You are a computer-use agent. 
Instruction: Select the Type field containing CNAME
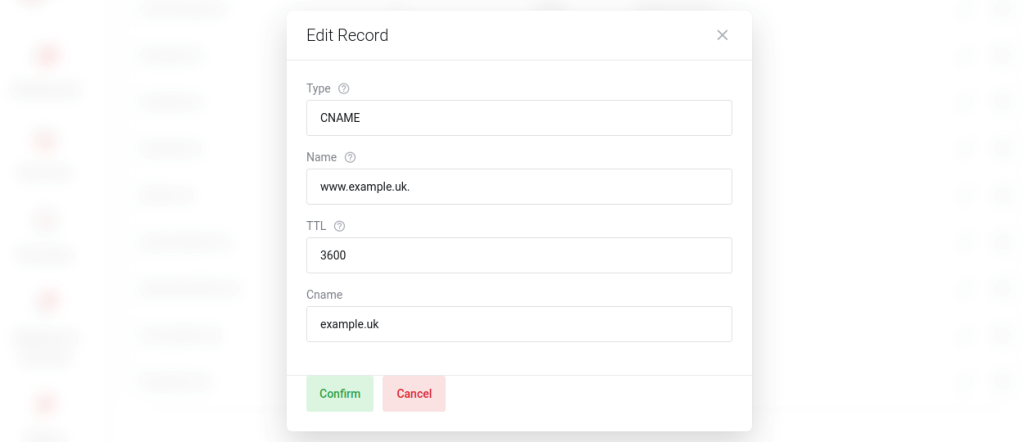point(519,118)
